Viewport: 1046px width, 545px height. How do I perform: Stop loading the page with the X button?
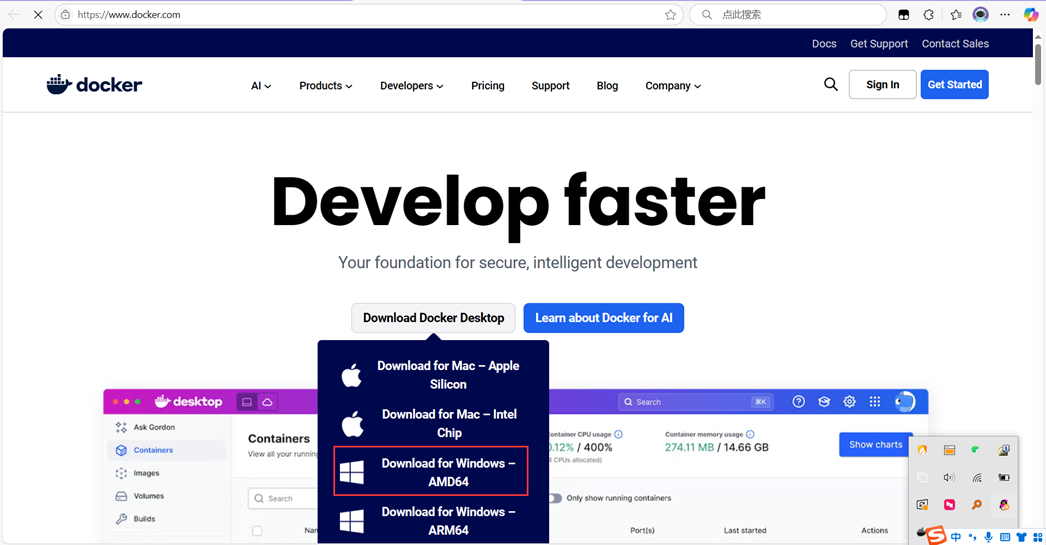(38, 15)
